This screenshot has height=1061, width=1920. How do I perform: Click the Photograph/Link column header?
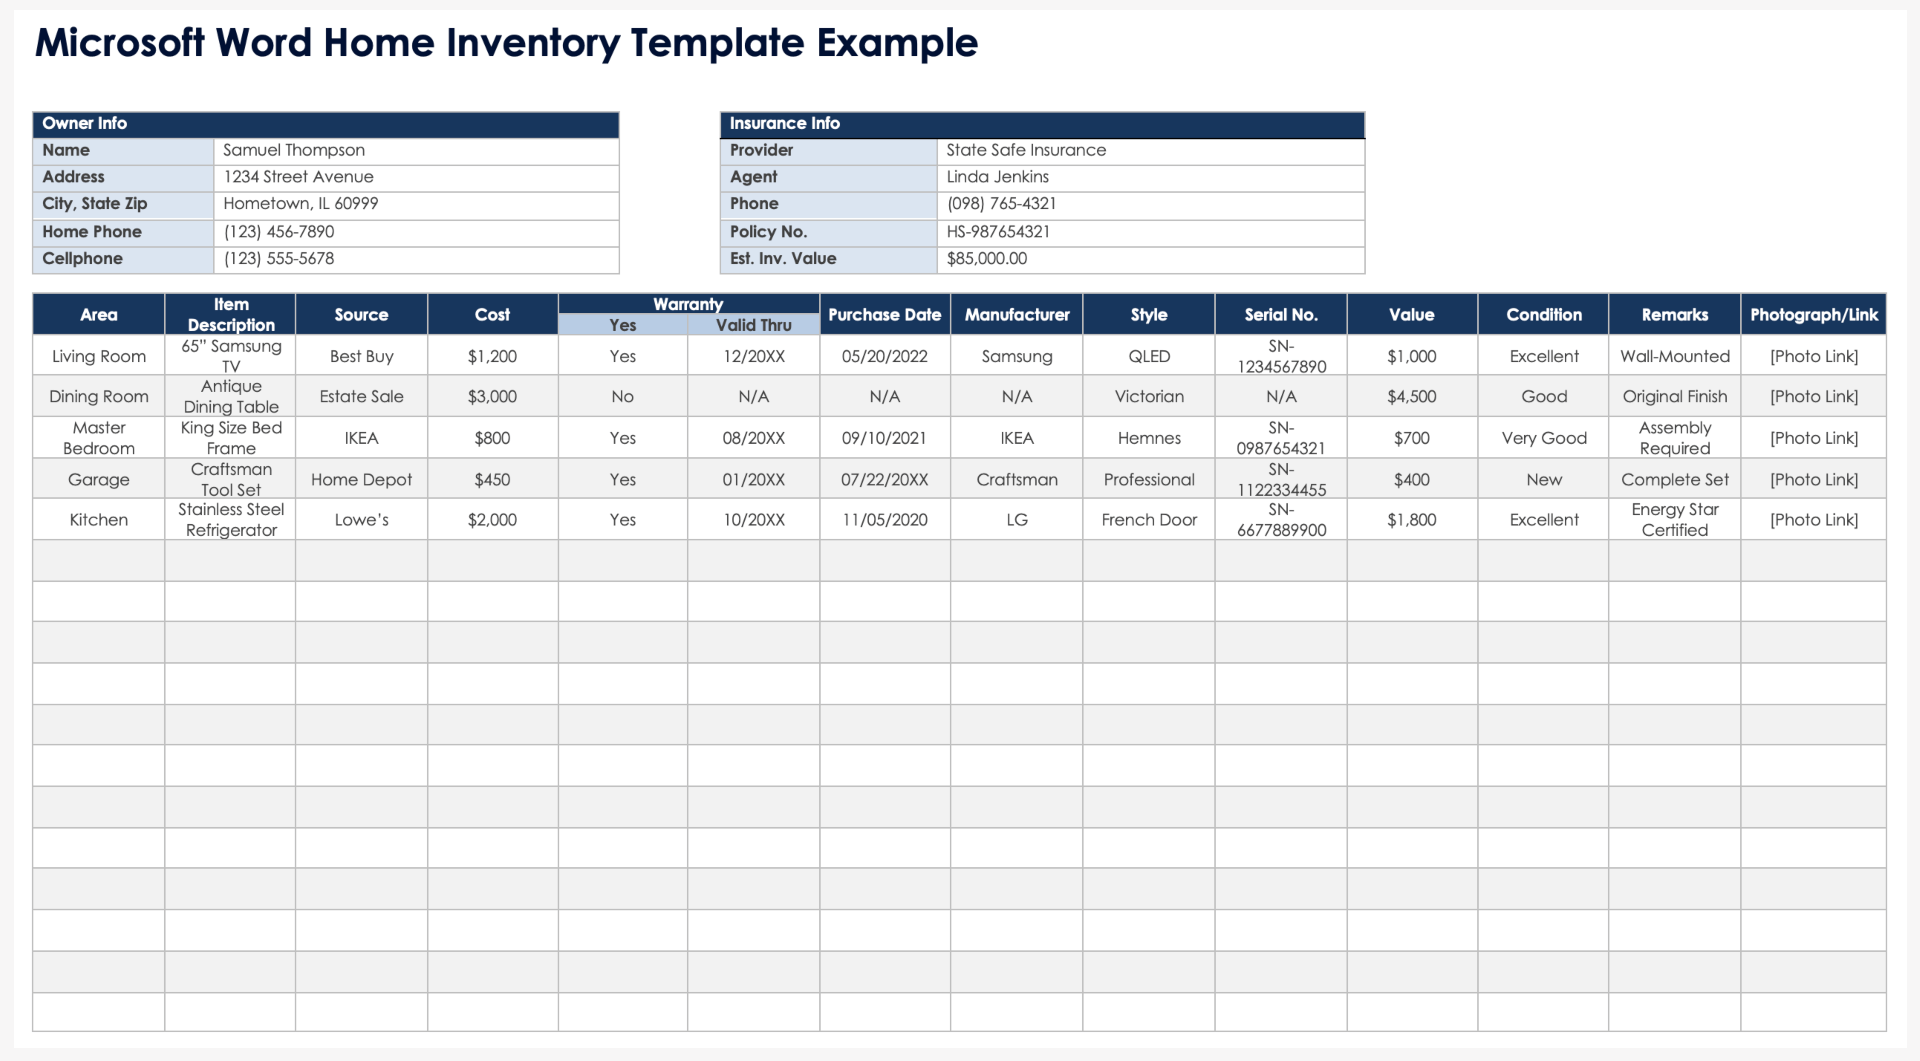[x=1814, y=314]
